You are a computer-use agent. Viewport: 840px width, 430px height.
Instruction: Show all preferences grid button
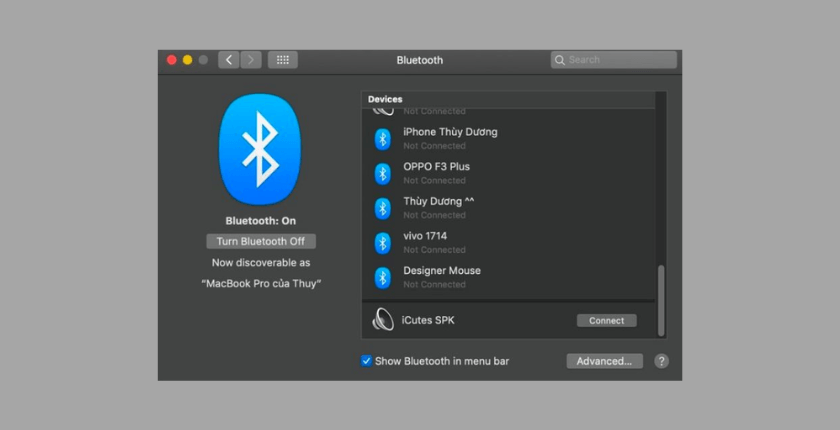coord(282,60)
